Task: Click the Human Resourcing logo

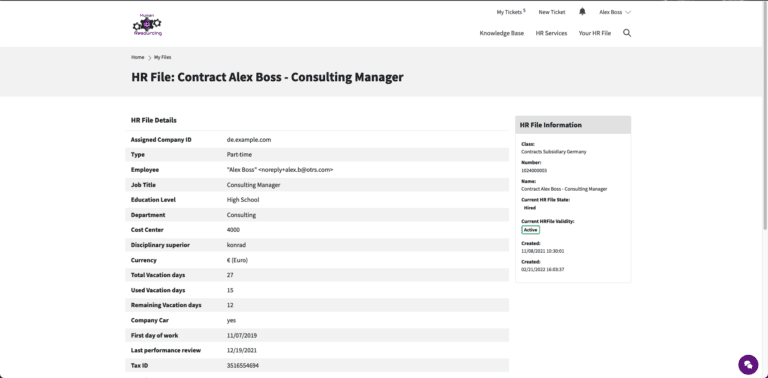Action: 147,24
